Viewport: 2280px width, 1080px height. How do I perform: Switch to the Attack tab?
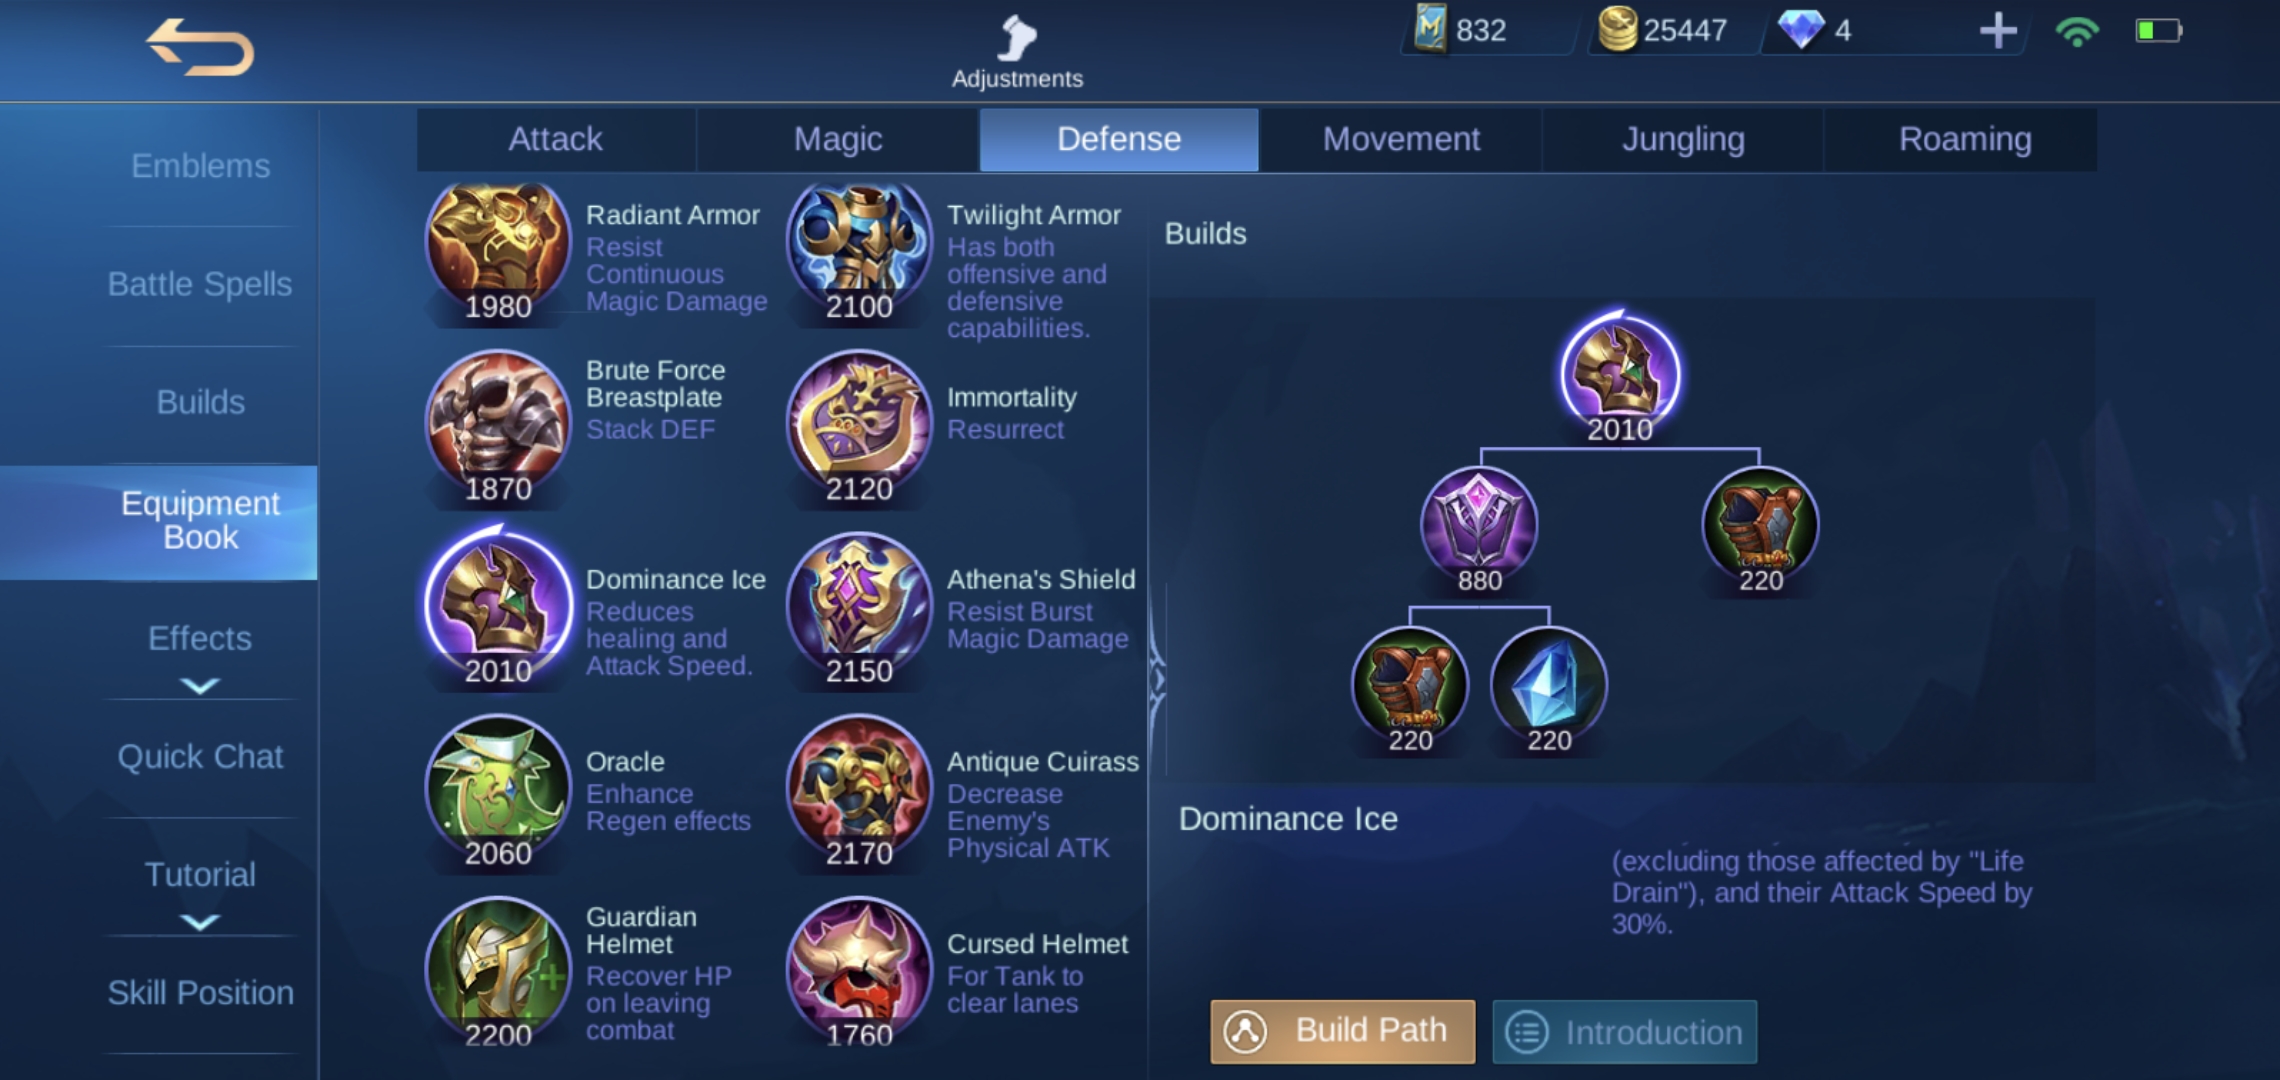point(556,139)
